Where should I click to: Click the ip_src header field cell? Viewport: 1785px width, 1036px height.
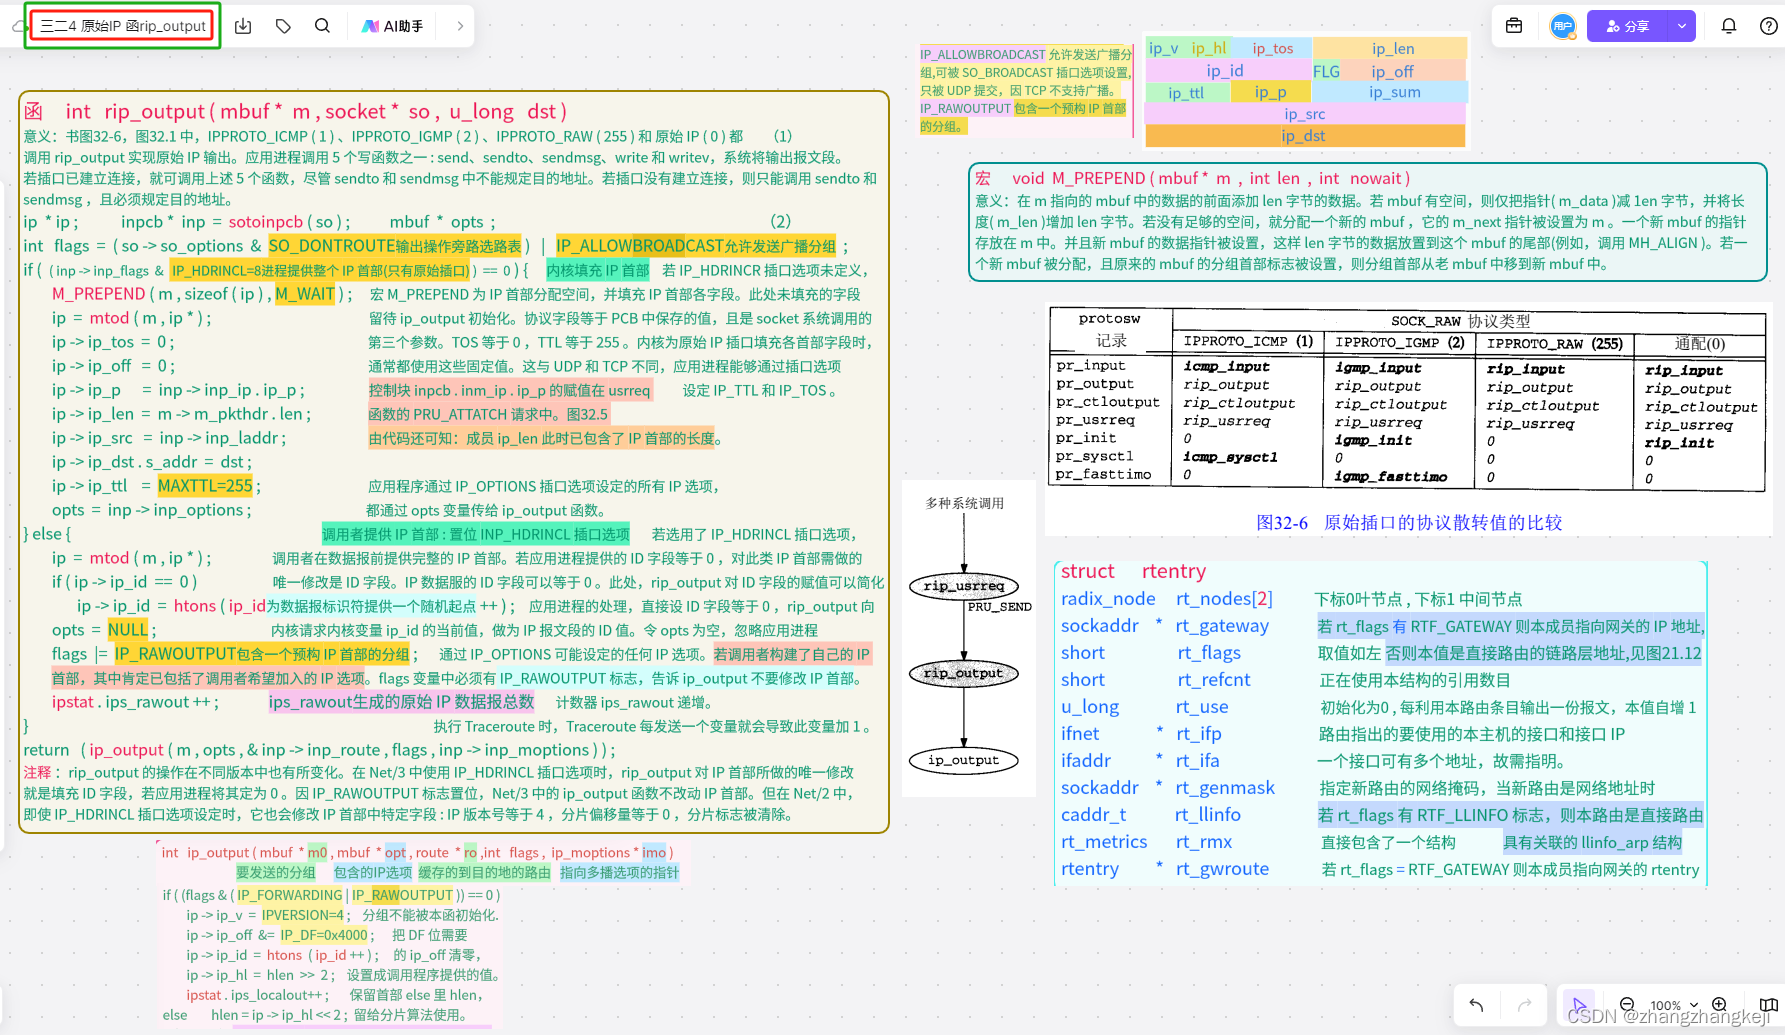coord(1304,113)
